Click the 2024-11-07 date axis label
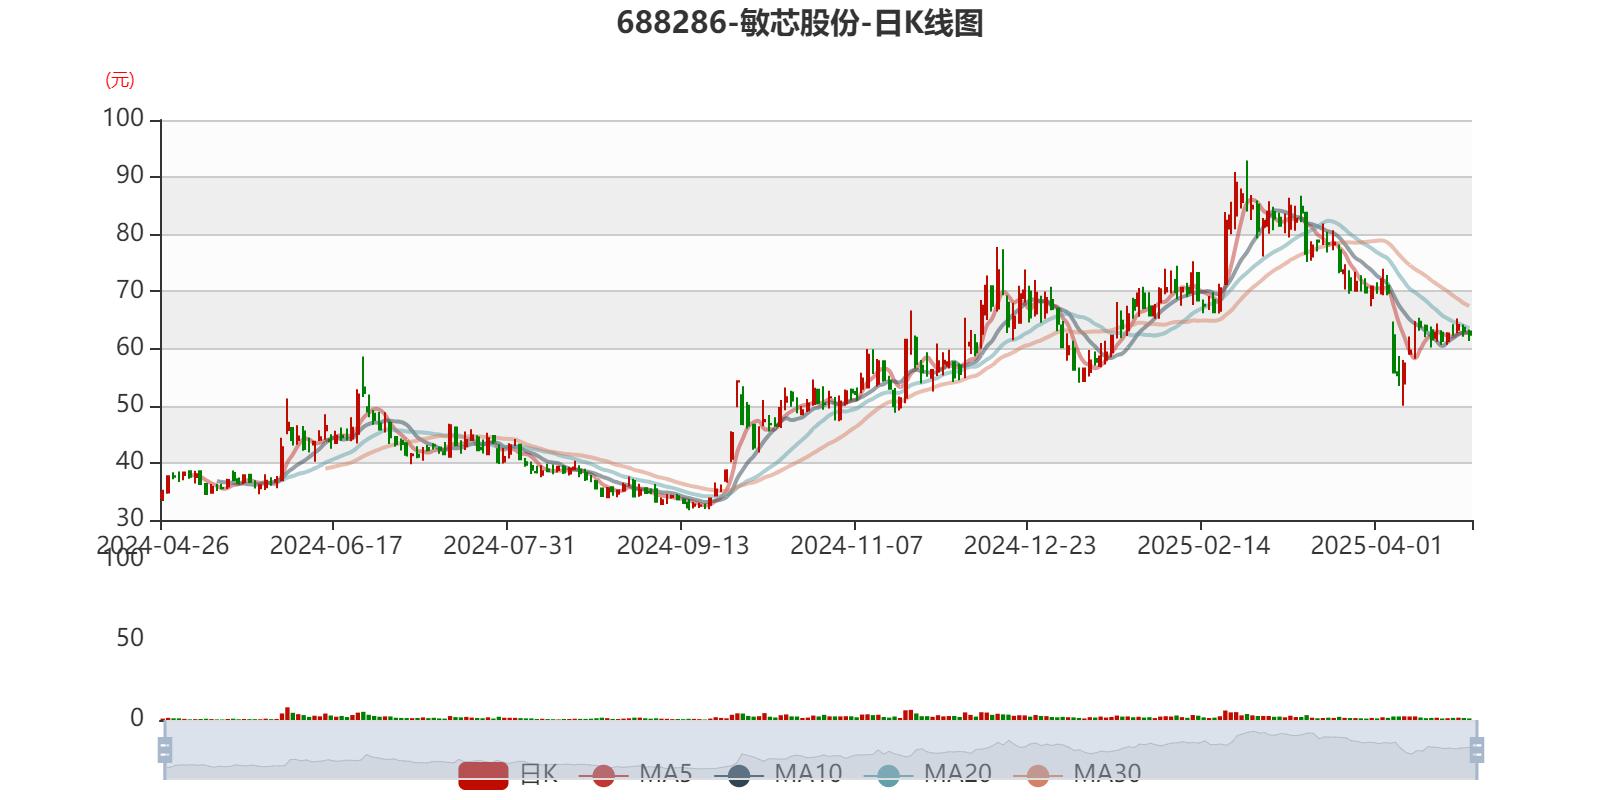This screenshot has width=1600, height=800. point(856,545)
